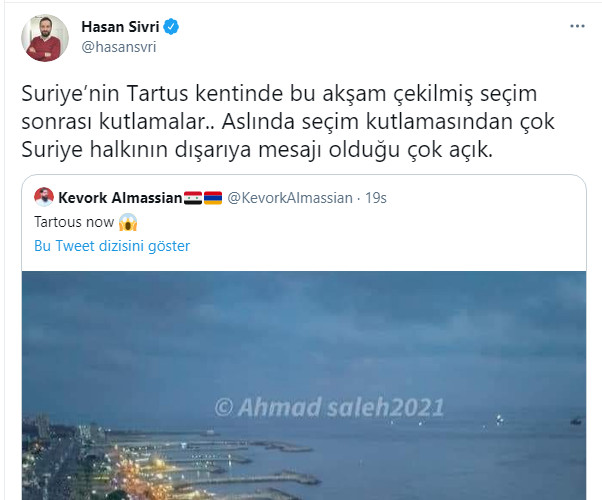The width and height of the screenshot is (602, 500).
Task: Click the @hasansvri handle
Action: (x=119, y=47)
